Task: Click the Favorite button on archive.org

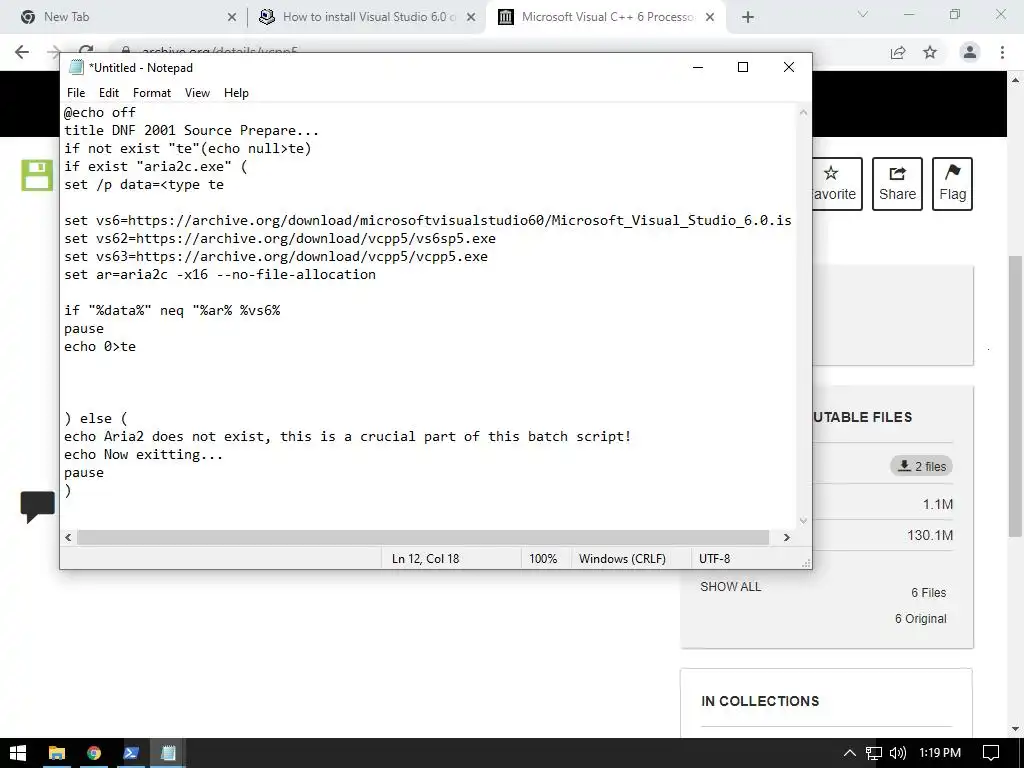Action: click(837, 184)
